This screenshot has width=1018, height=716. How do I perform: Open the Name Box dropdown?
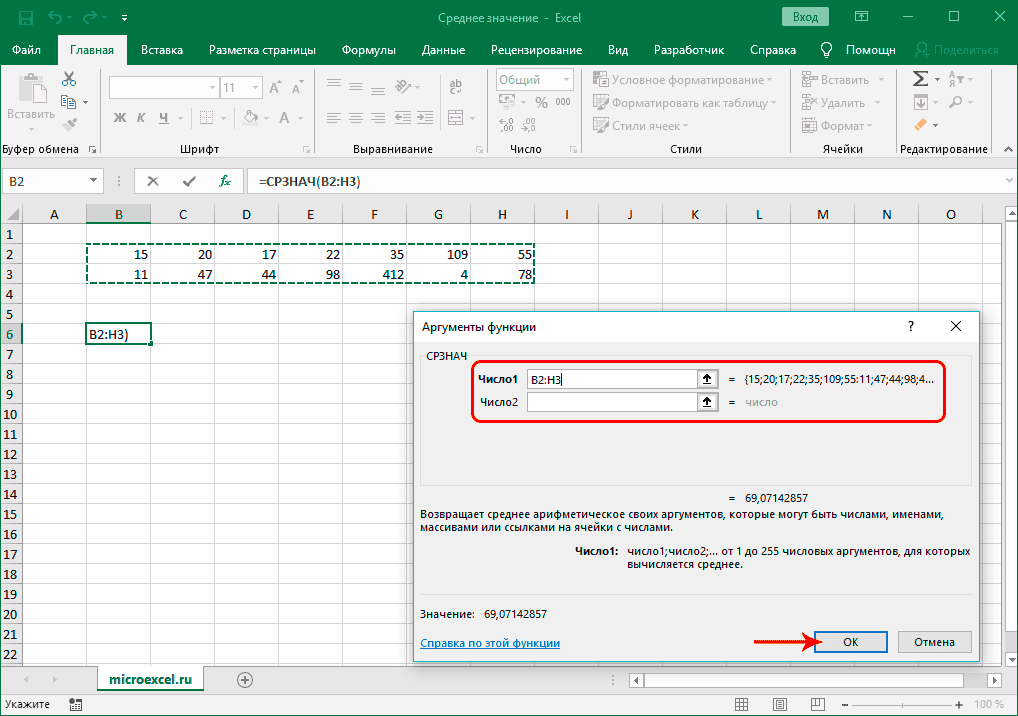95,181
